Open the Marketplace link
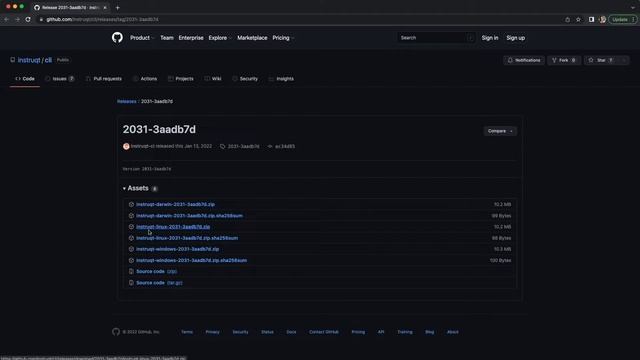This screenshot has height=360, width=640. click(x=252, y=38)
